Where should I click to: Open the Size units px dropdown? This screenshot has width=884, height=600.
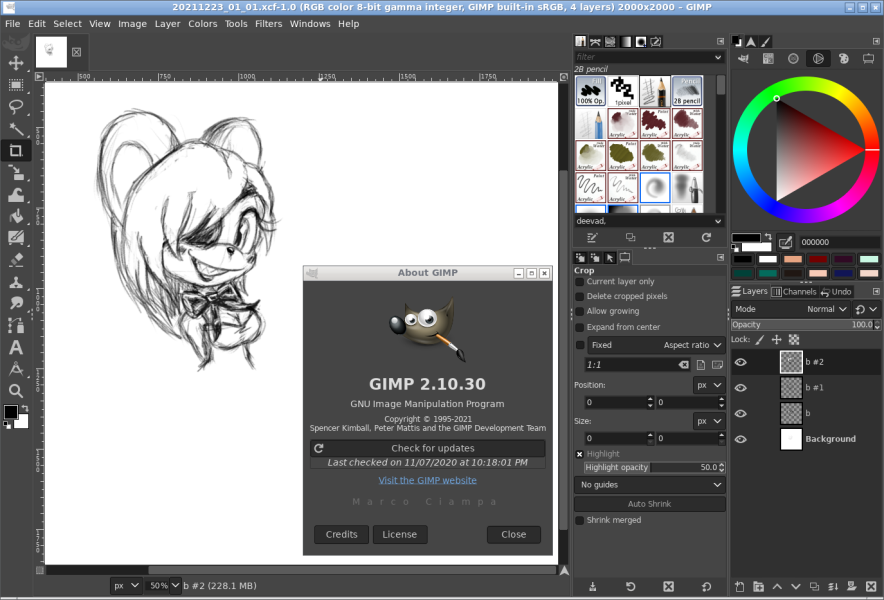pyautogui.click(x=709, y=421)
